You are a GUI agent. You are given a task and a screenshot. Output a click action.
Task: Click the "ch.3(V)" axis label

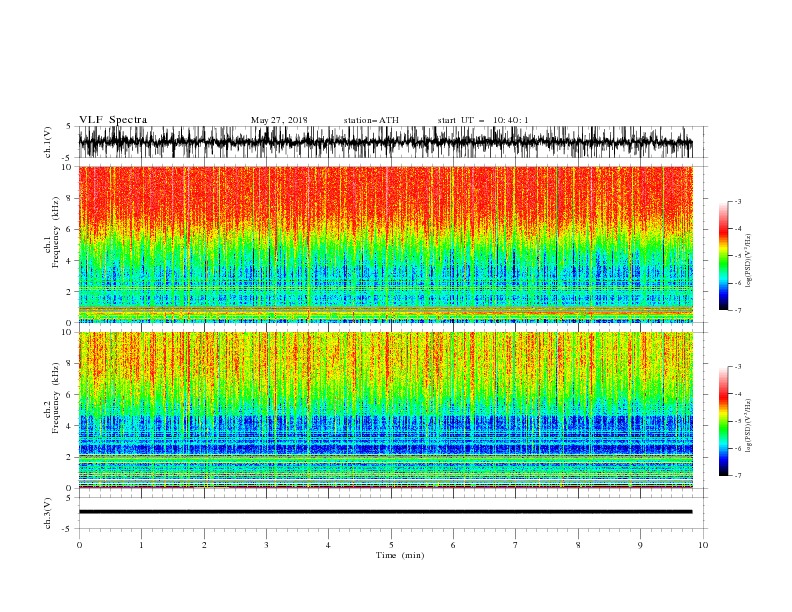pyautogui.click(x=48, y=513)
